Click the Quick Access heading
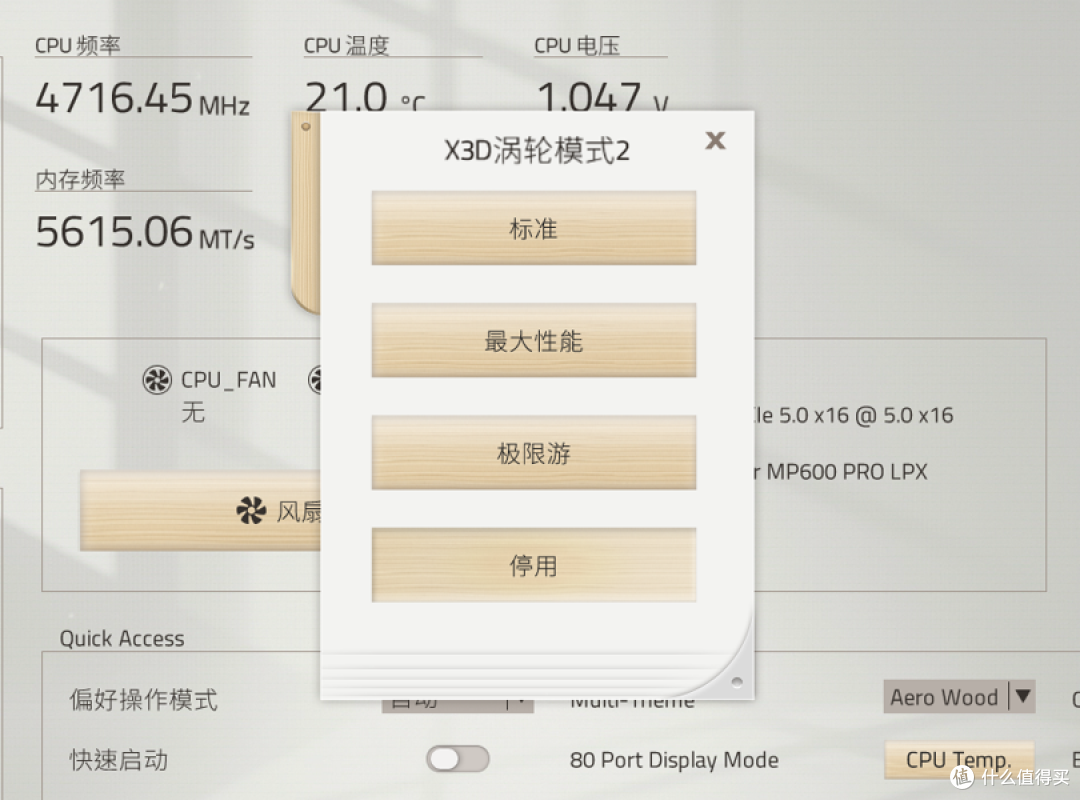 pyautogui.click(x=122, y=639)
